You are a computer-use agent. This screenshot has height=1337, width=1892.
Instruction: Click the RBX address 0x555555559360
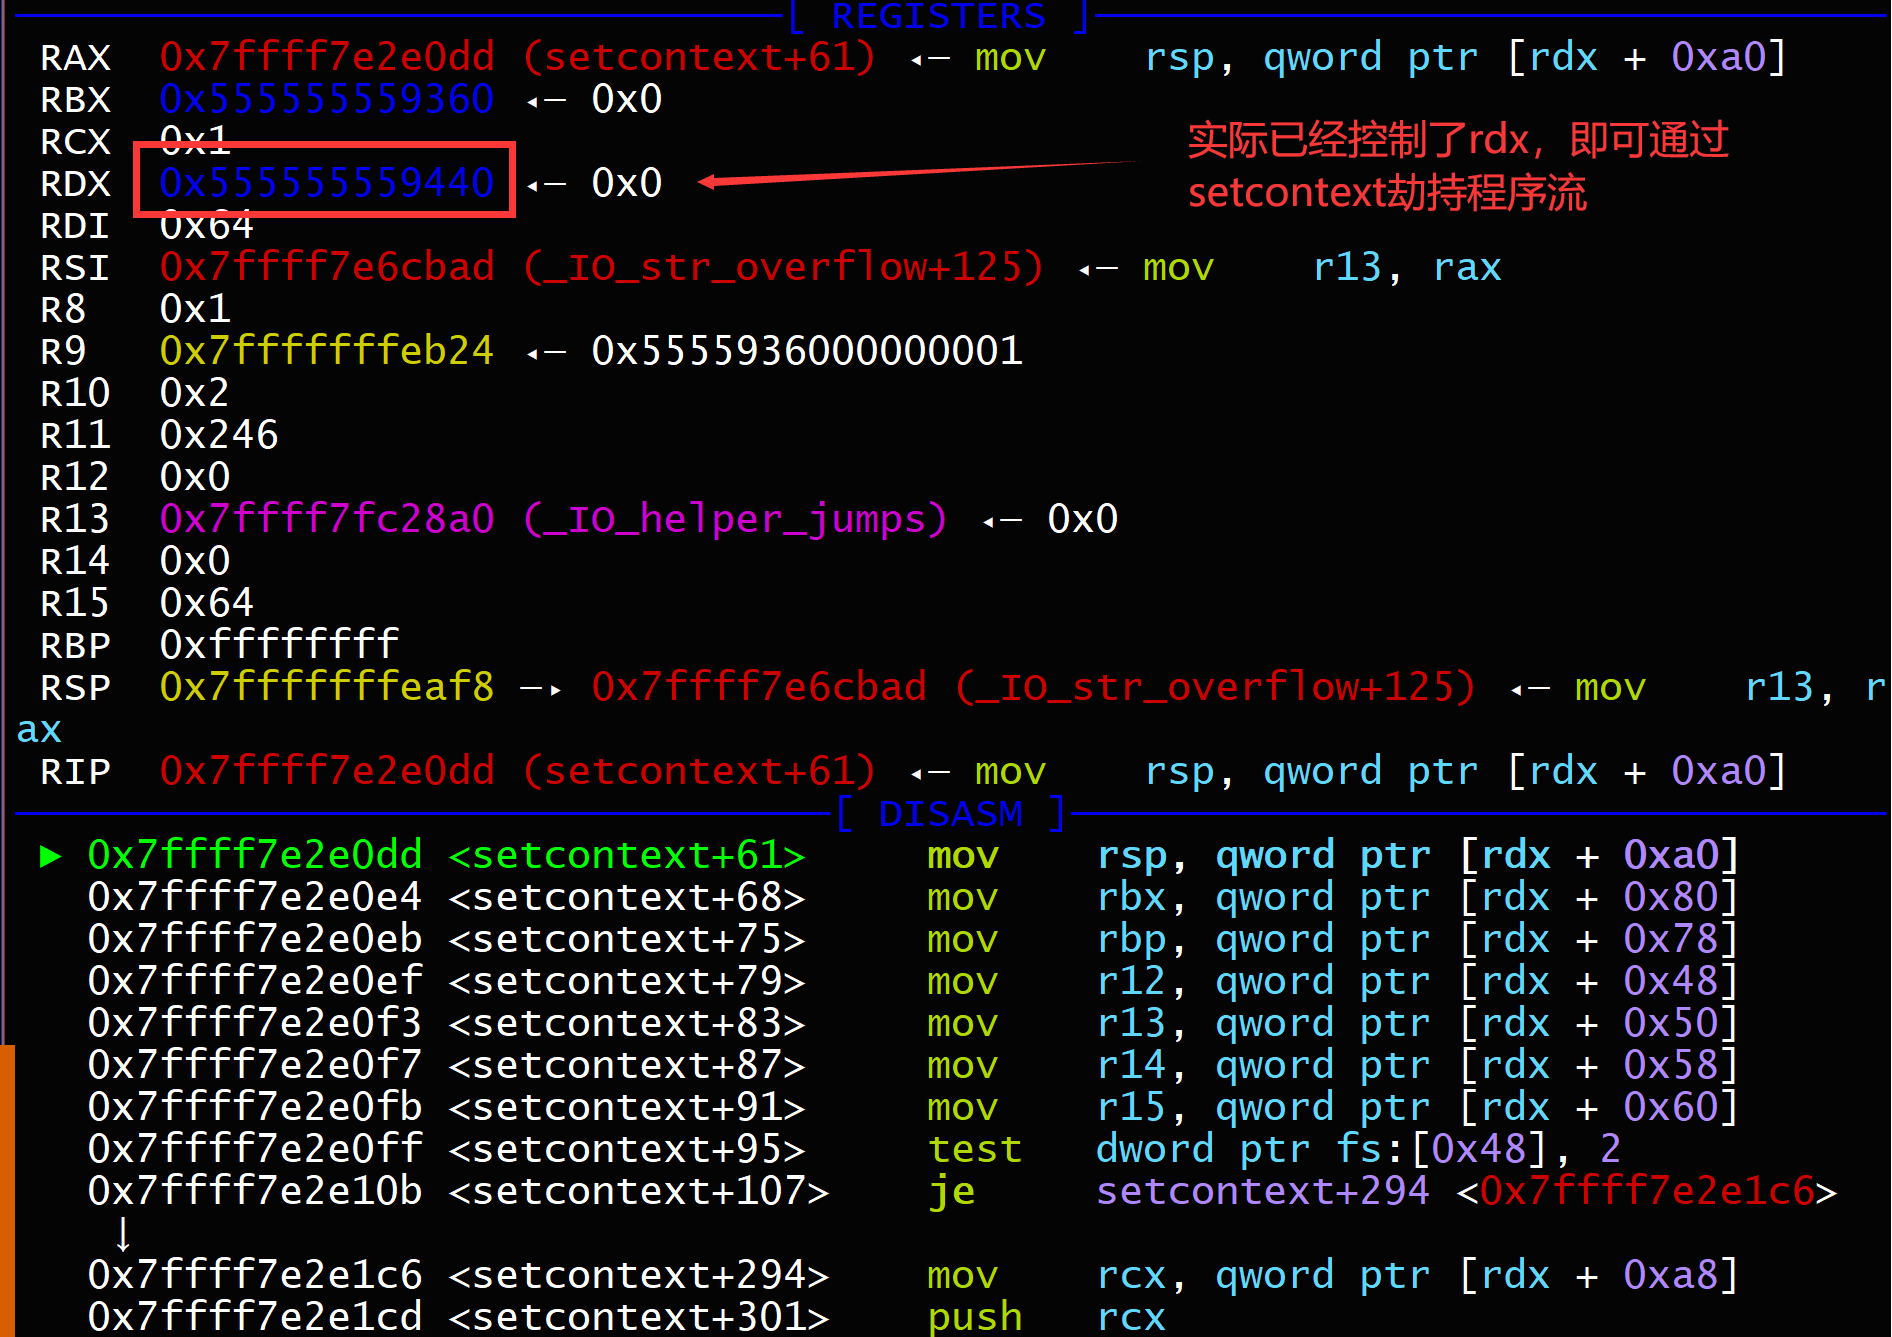tap(326, 100)
